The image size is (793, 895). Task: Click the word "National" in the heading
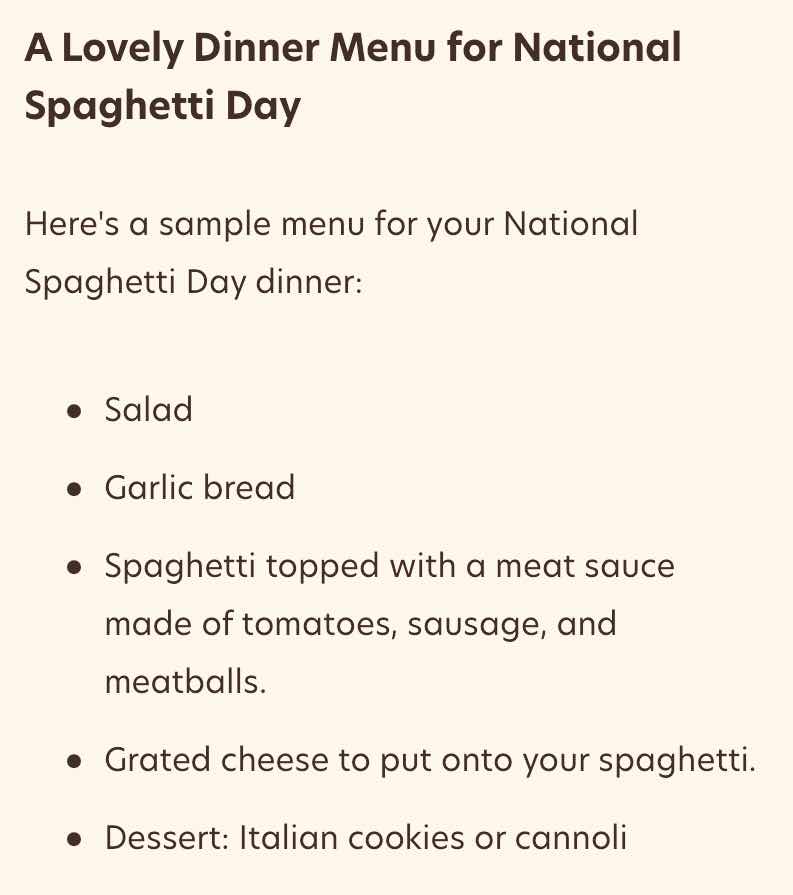tap(597, 47)
